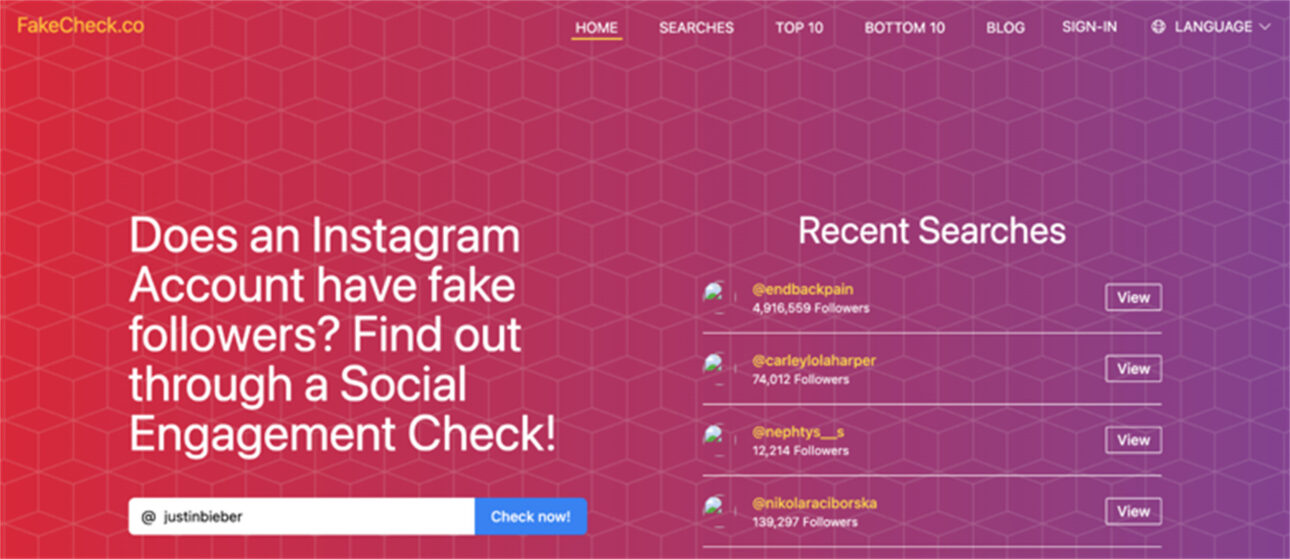Image resolution: width=1290 pixels, height=559 pixels.
Task: View the @endbackpain search result
Action: tap(1133, 297)
